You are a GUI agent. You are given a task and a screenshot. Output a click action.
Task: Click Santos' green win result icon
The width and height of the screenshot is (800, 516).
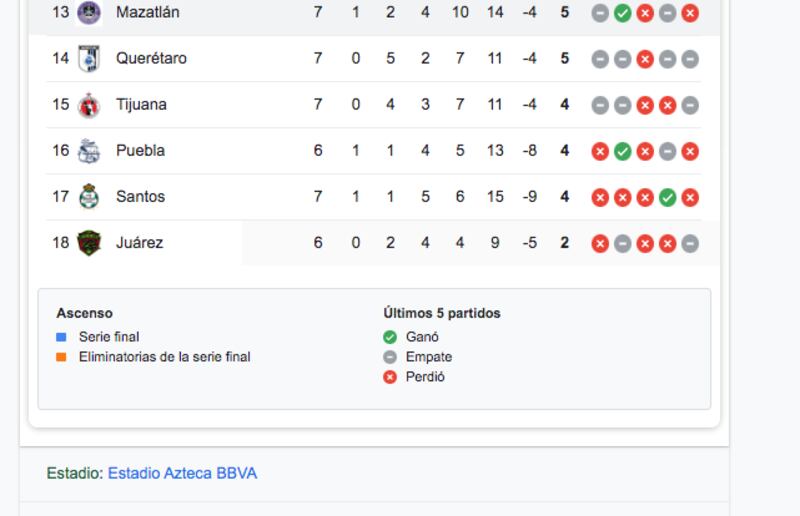pyautogui.click(x=667, y=198)
